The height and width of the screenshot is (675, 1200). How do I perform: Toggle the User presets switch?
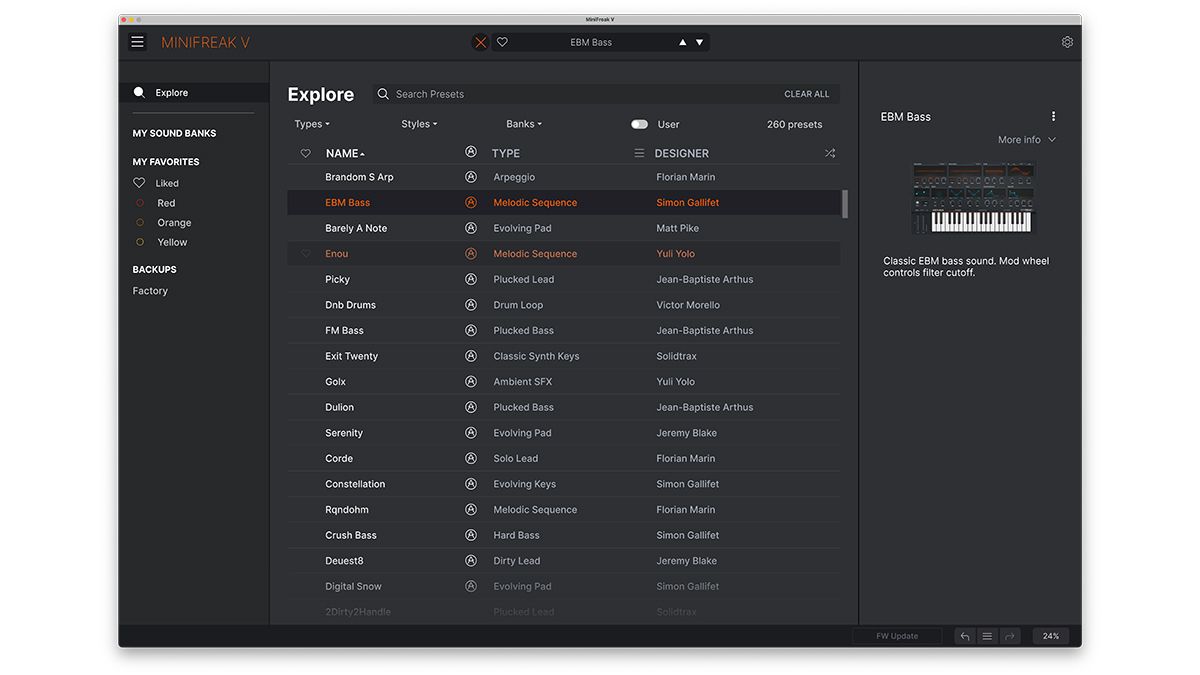coord(639,124)
